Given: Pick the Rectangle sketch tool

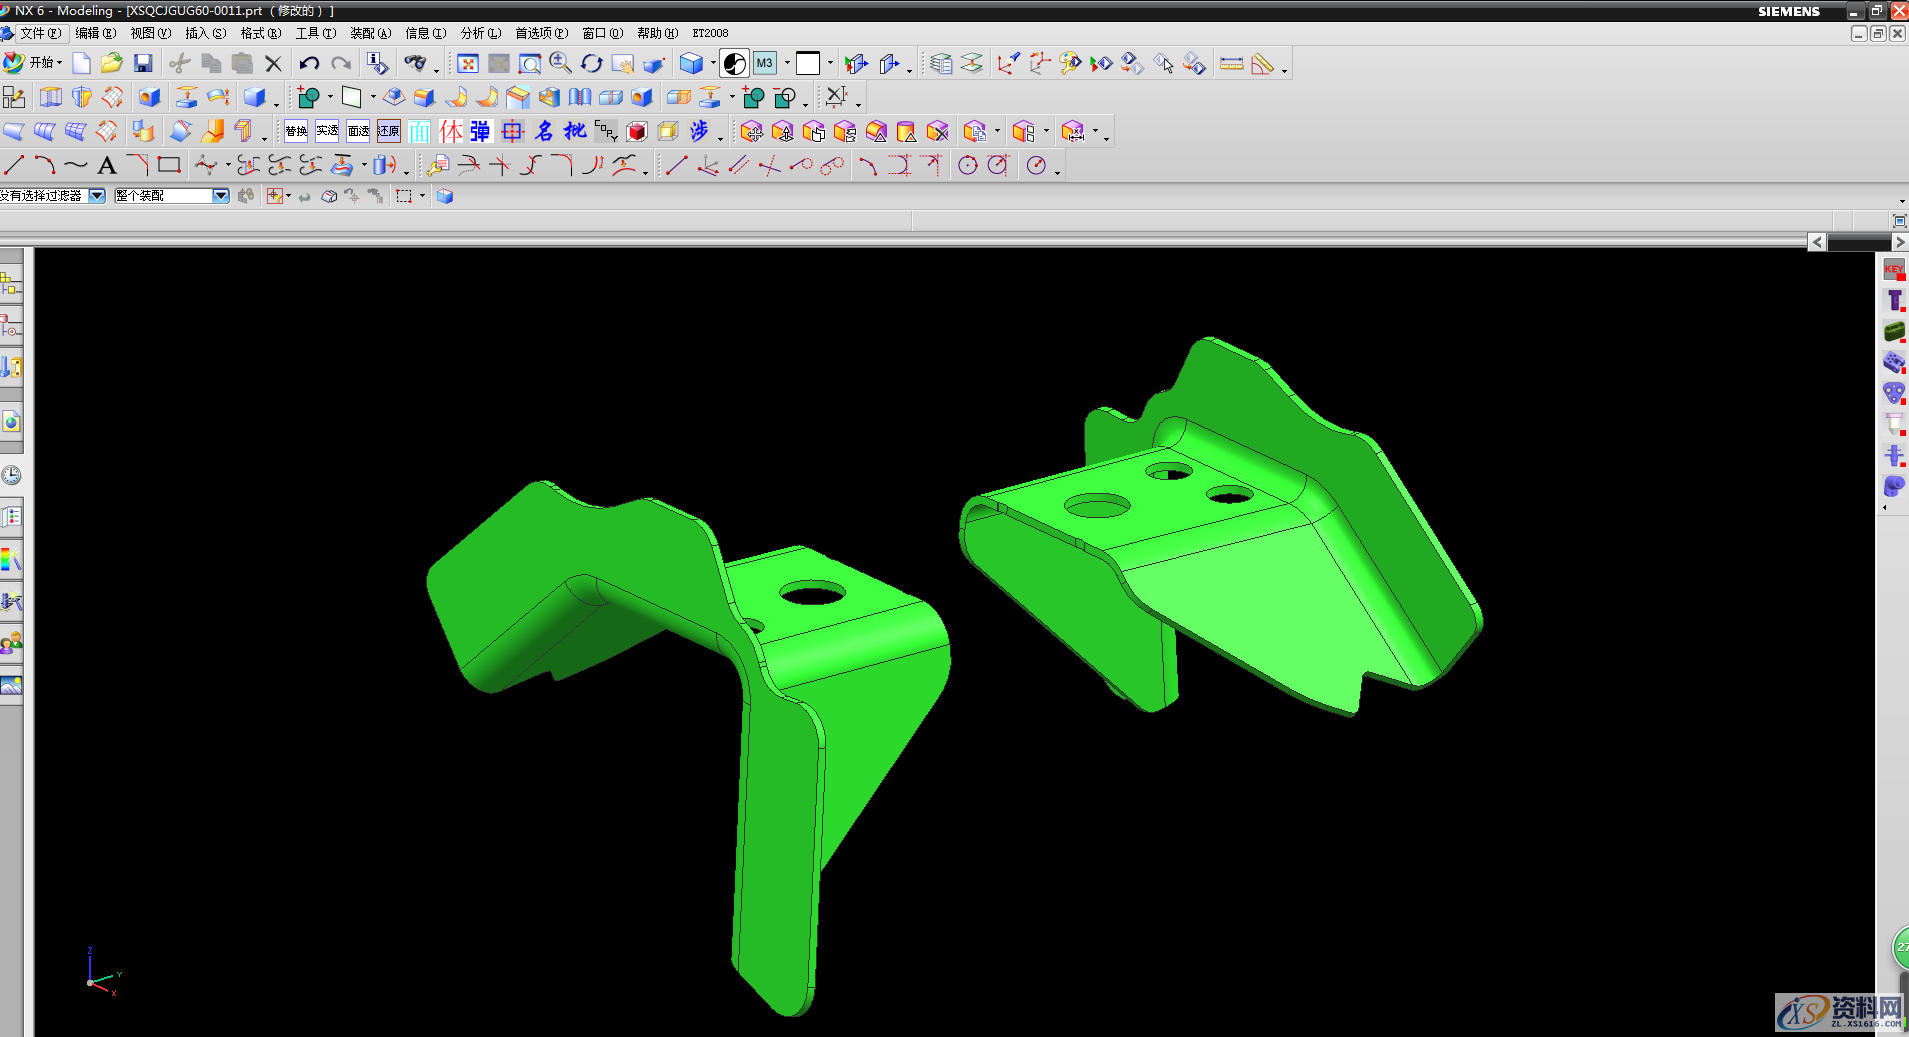Looking at the screenshot, I should [x=169, y=165].
